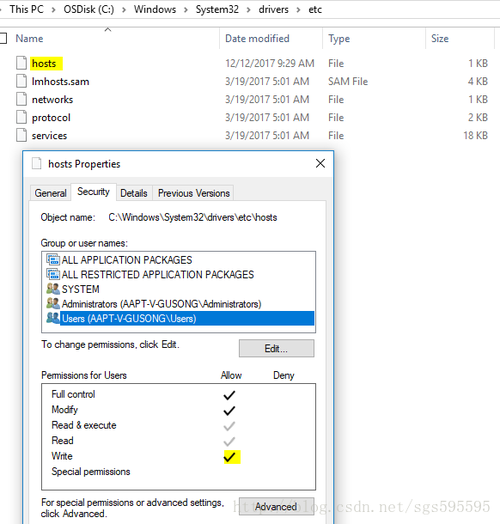Expand the chevron after System32 breadcrumb

(248, 10)
